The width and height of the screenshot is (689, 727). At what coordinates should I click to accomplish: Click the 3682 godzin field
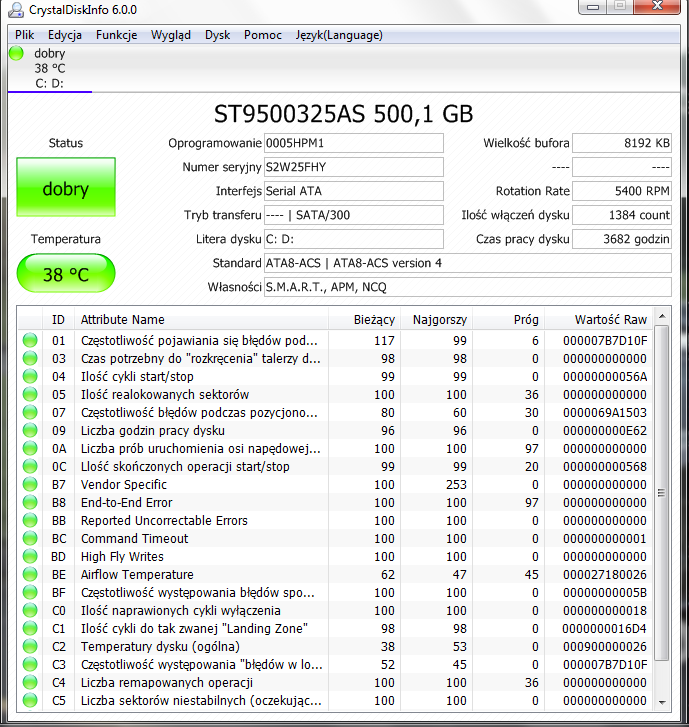tap(622, 239)
